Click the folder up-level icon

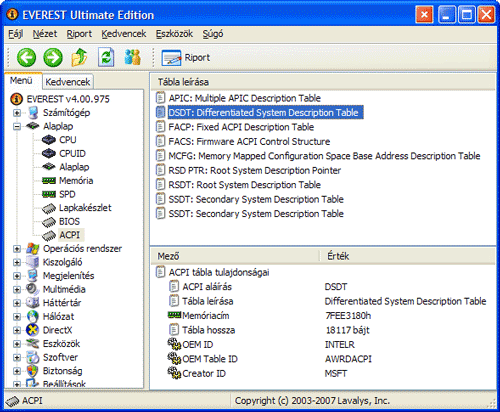(x=79, y=57)
